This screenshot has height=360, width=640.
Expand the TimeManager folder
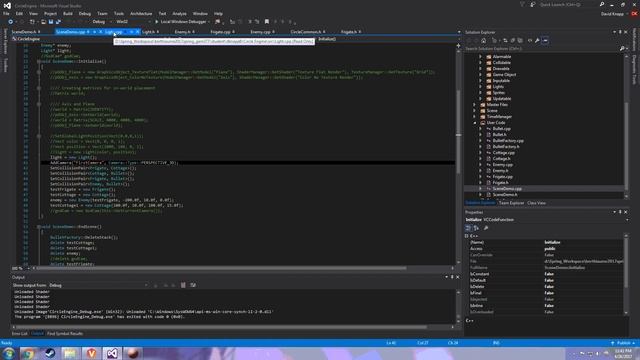(x=475, y=117)
